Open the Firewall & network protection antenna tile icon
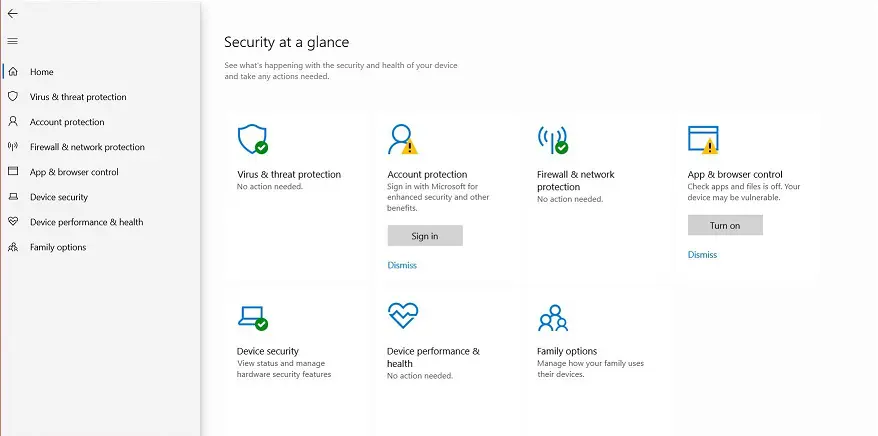This screenshot has height=436, width=878. [553, 139]
